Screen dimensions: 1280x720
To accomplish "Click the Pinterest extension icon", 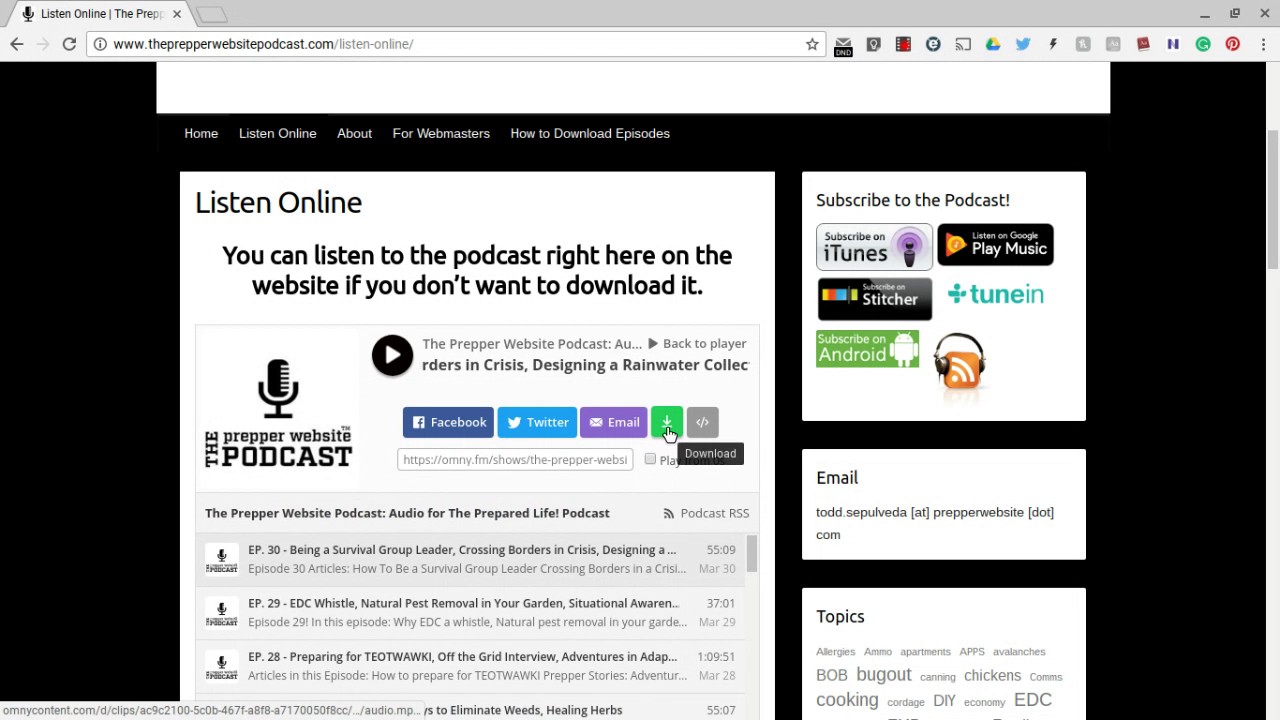I will point(1233,44).
